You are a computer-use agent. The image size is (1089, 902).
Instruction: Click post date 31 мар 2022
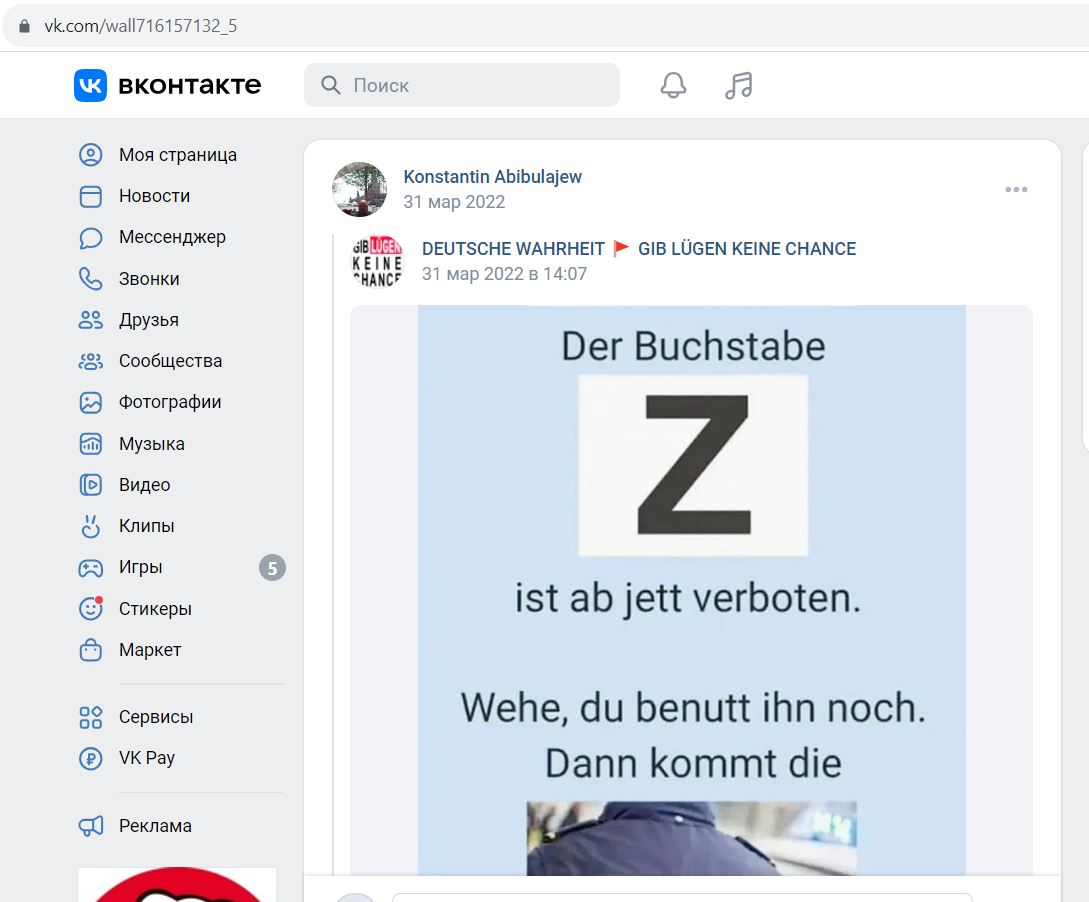454,202
